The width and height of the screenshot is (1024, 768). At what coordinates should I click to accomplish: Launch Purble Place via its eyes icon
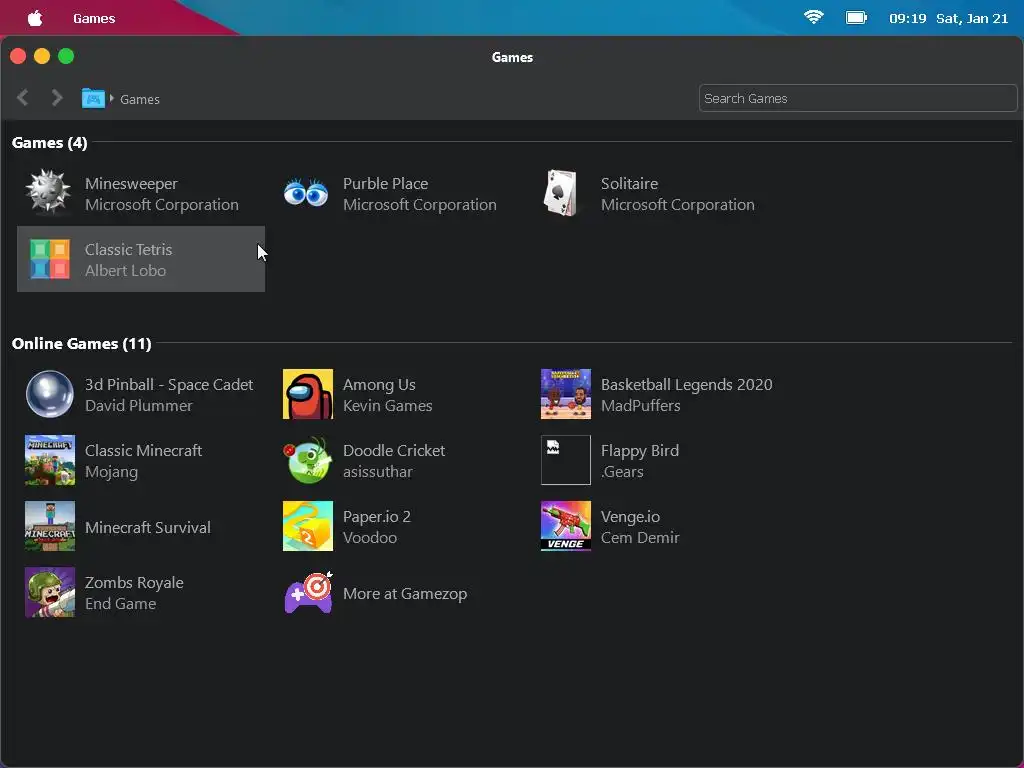click(306, 193)
